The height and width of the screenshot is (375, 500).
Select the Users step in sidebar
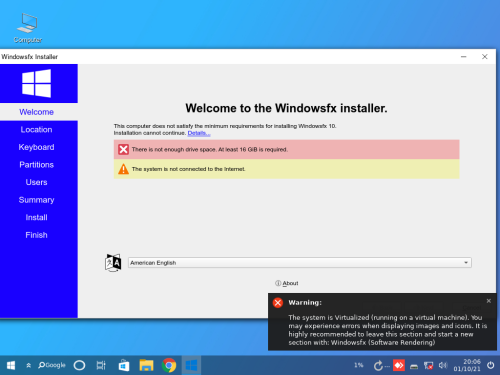[36, 182]
